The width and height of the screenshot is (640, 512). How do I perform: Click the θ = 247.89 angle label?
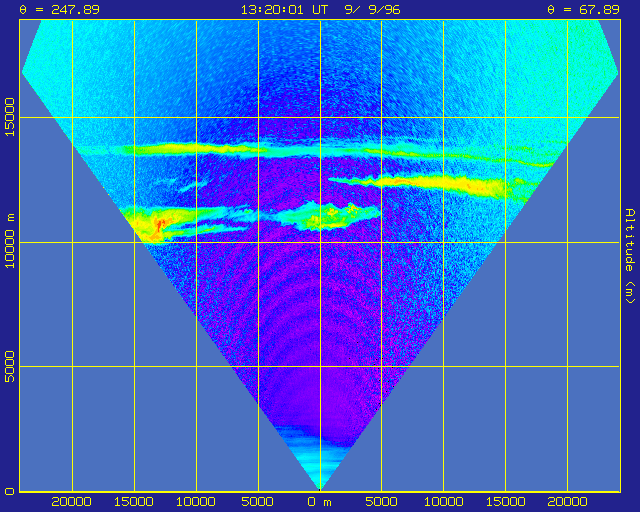pyautogui.click(x=60, y=10)
